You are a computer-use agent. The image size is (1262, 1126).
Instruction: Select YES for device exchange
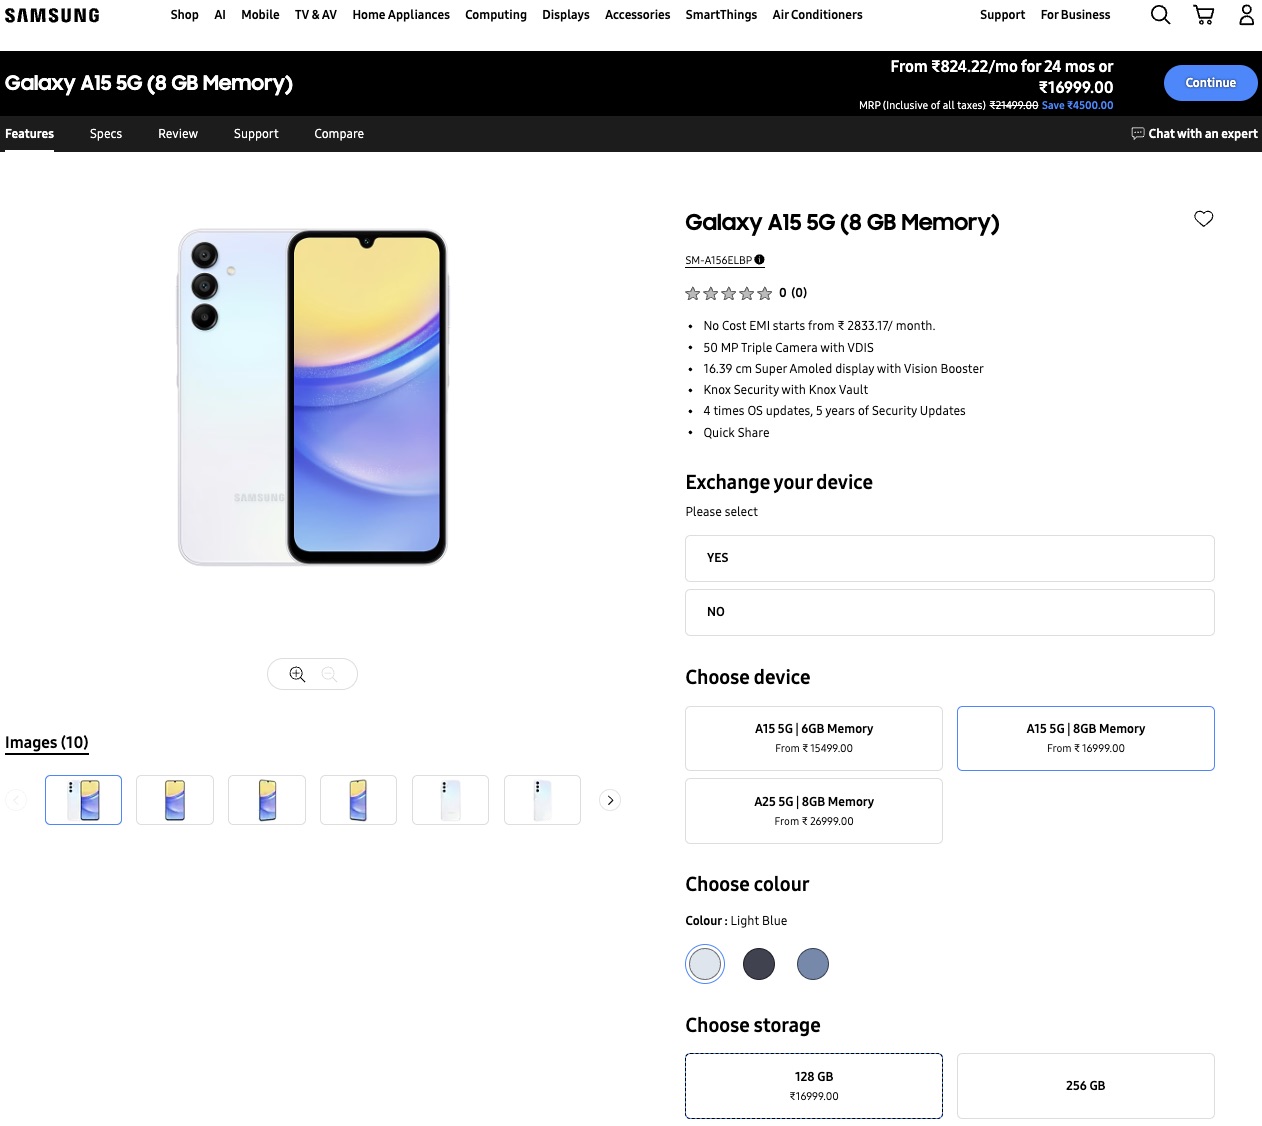pos(949,558)
